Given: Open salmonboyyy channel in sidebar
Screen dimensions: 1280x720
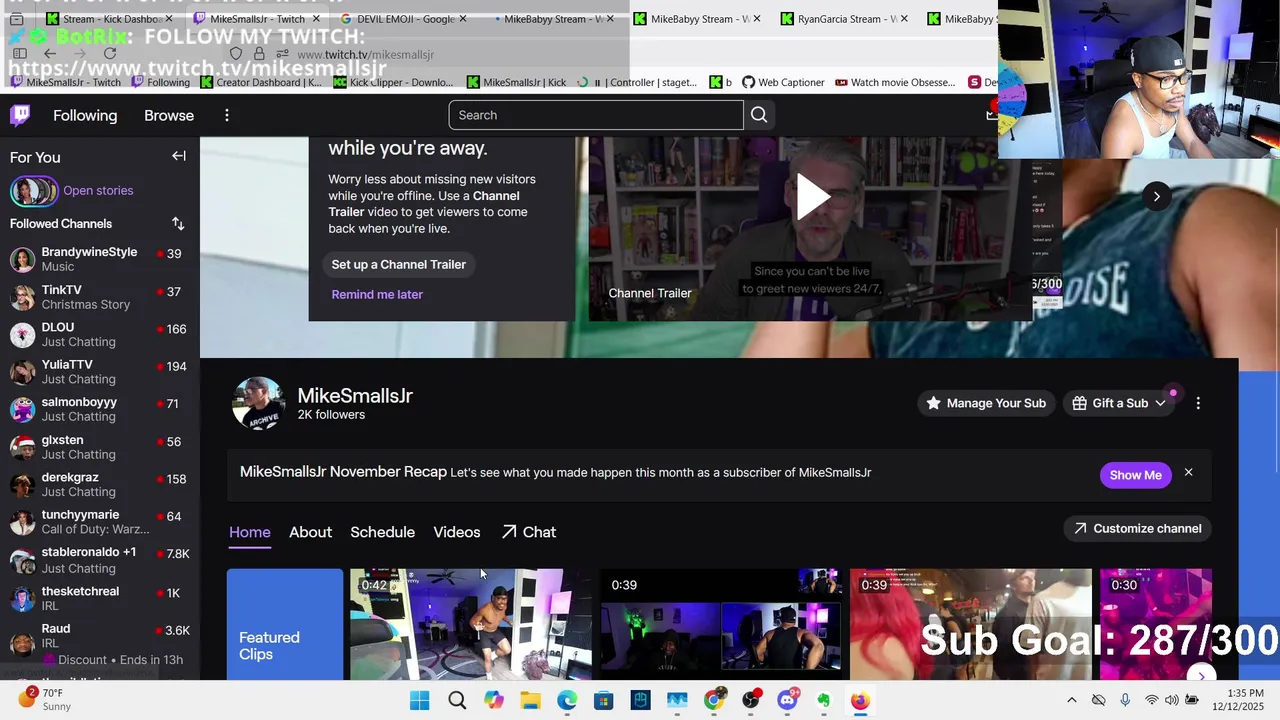Looking at the screenshot, I should click(100, 409).
